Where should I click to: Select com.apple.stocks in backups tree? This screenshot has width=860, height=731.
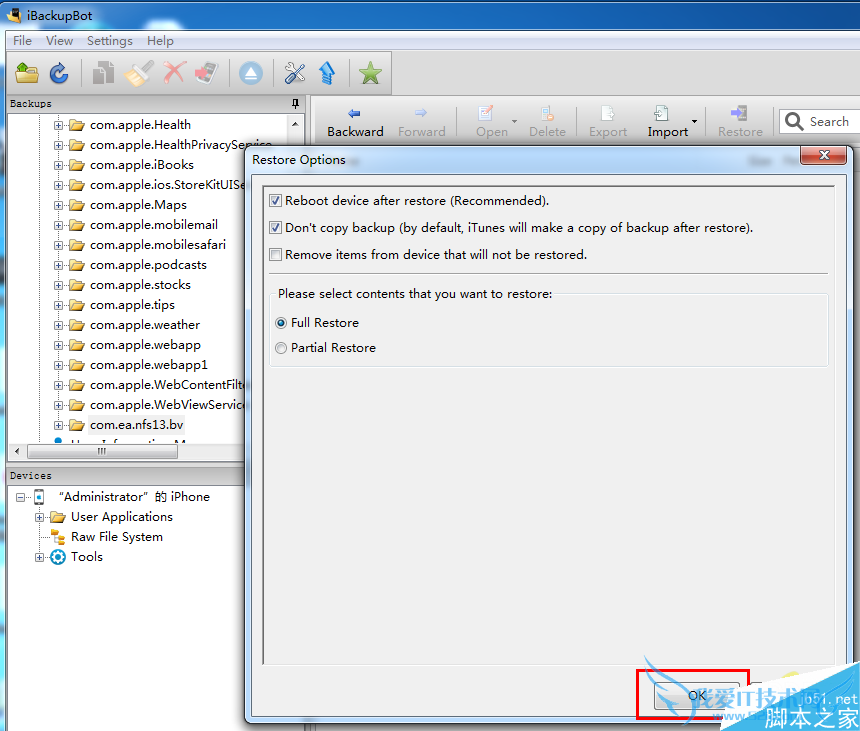pyautogui.click(x=140, y=285)
